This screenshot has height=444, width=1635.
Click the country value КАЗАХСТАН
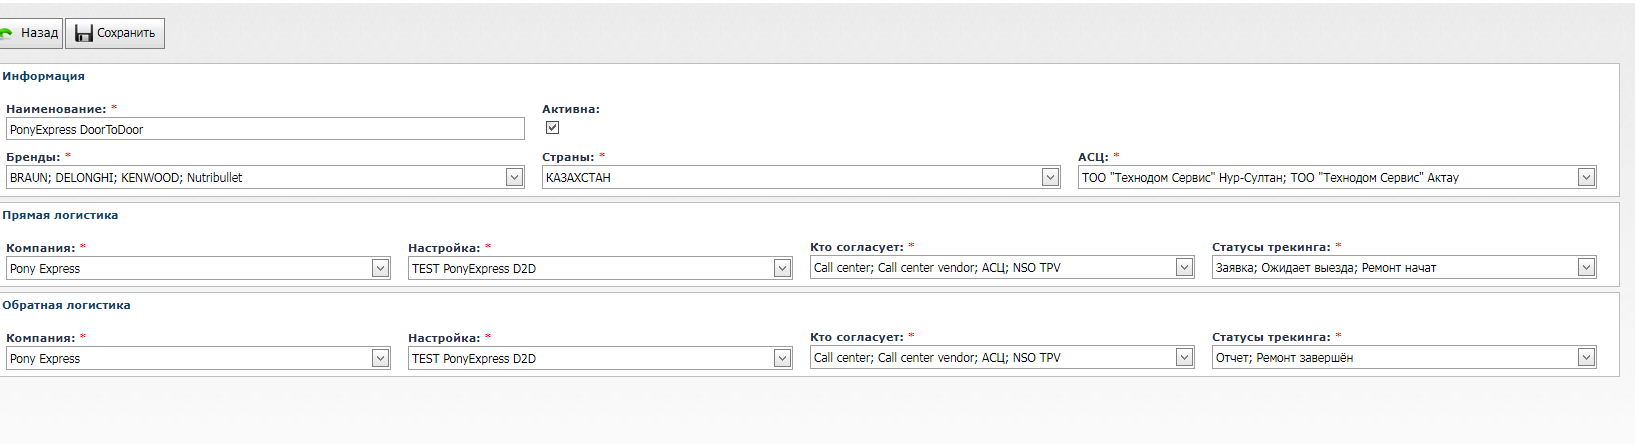[x=578, y=177]
